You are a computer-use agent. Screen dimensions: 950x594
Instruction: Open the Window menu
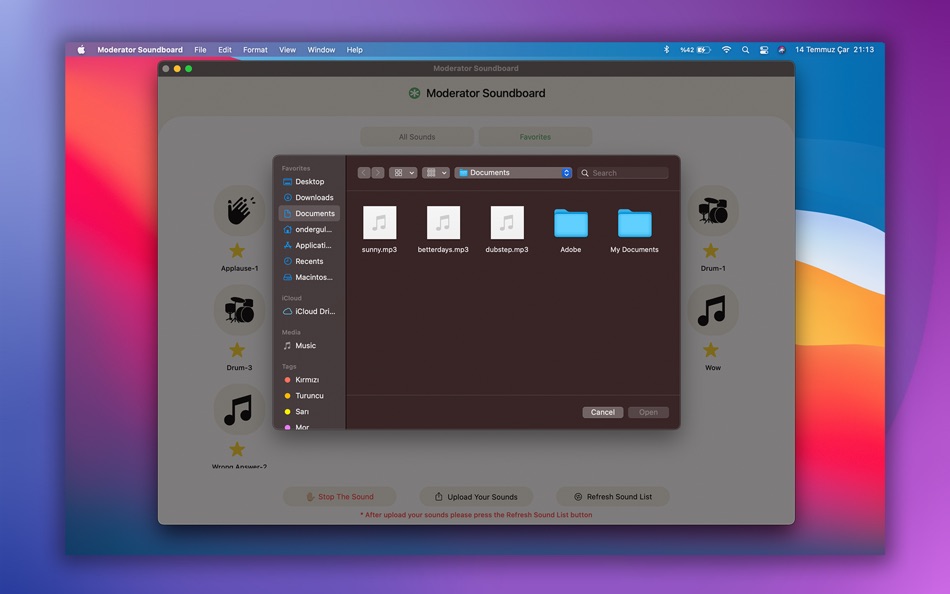[321, 50]
